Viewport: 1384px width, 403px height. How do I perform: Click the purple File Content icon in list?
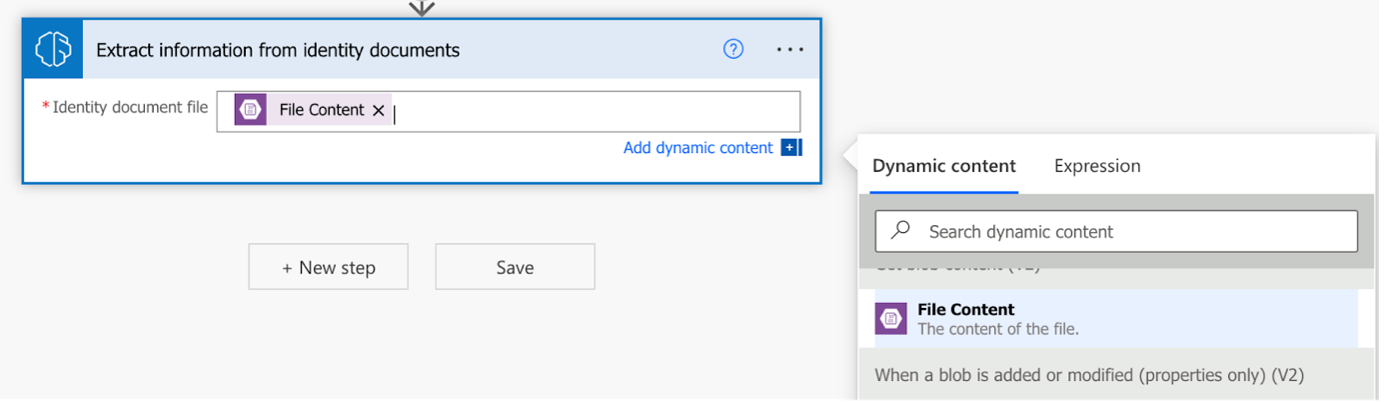pyautogui.click(x=891, y=318)
